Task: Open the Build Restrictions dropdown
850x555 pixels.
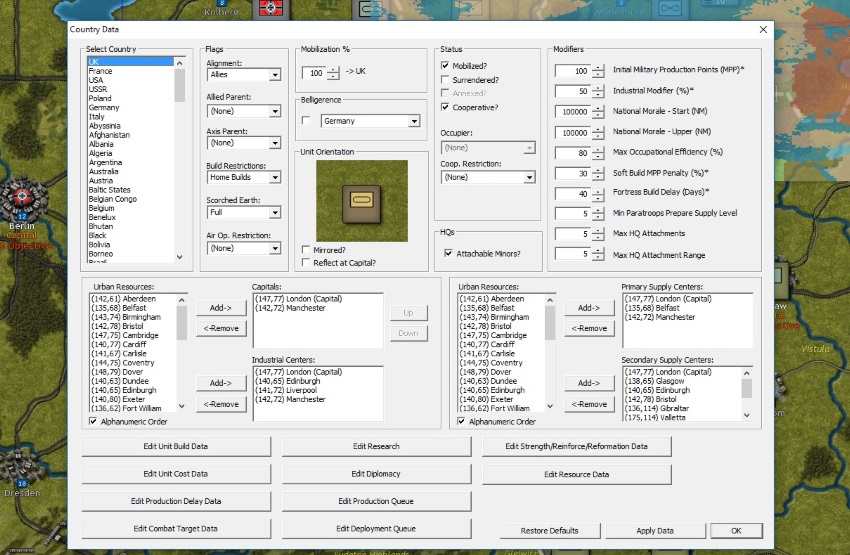Action: [275, 177]
